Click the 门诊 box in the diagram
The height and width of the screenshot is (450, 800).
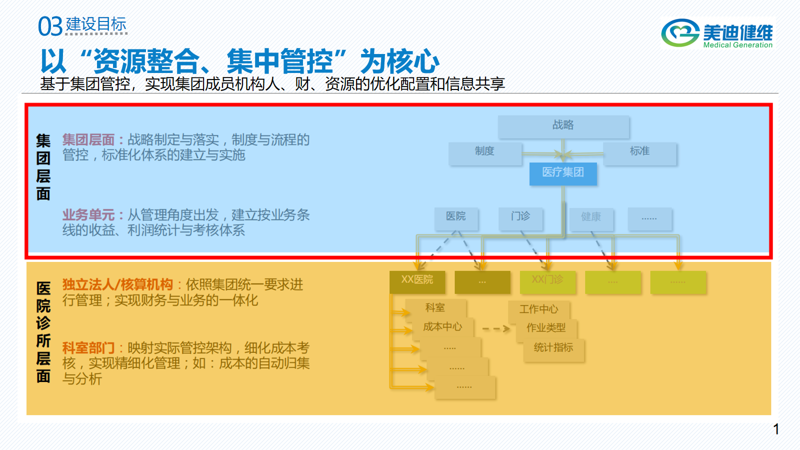pyautogui.click(x=520, y=217)
